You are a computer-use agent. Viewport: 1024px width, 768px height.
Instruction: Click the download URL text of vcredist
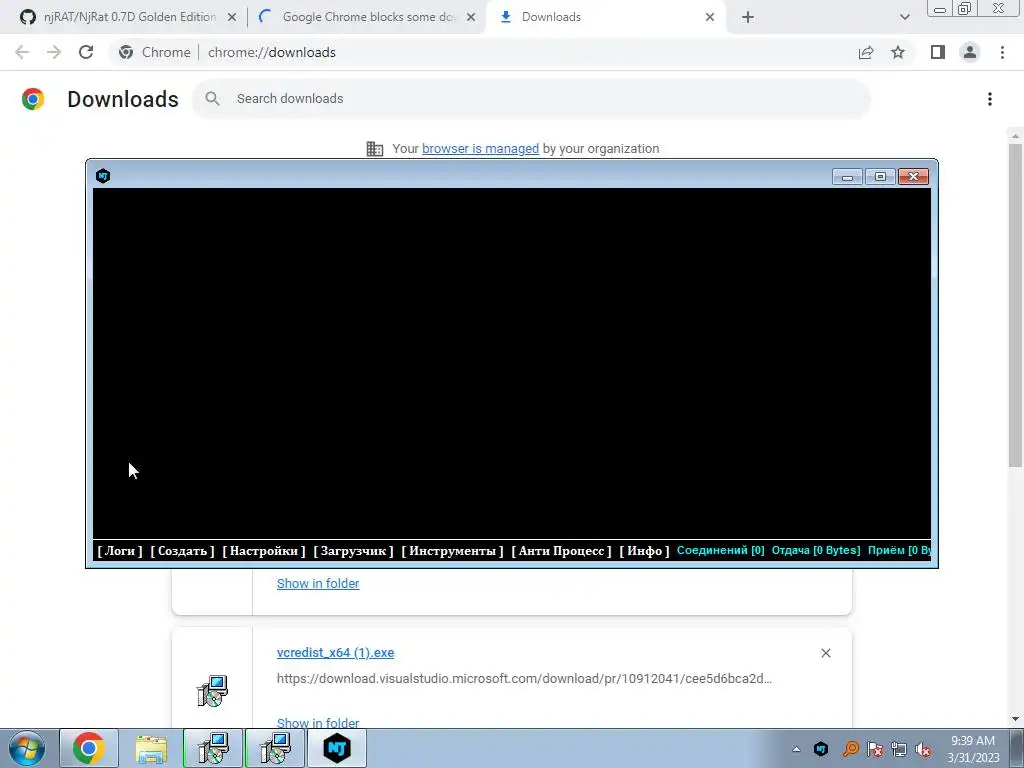pyautogui.click(x=524, y=679)
